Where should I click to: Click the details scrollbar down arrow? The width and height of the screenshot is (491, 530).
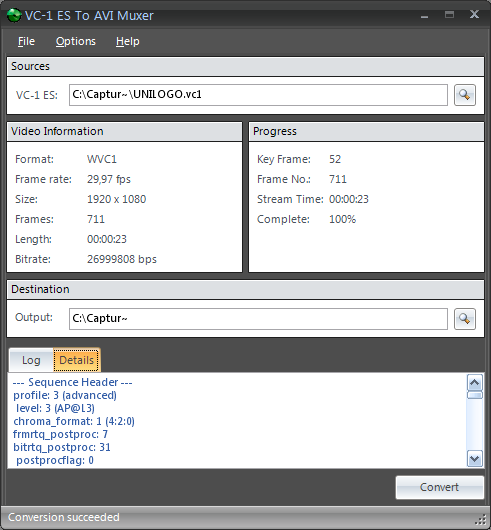tap(474, 459)
